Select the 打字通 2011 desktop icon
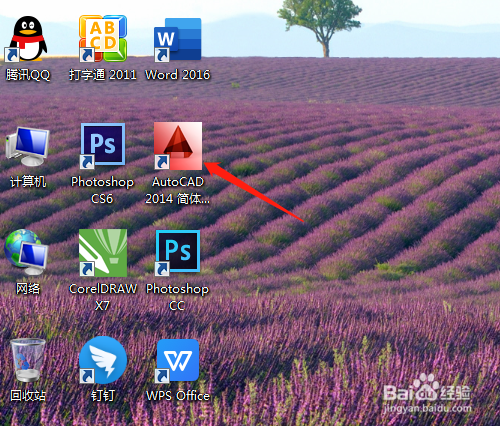500x426 pixels. pos(103,39)
